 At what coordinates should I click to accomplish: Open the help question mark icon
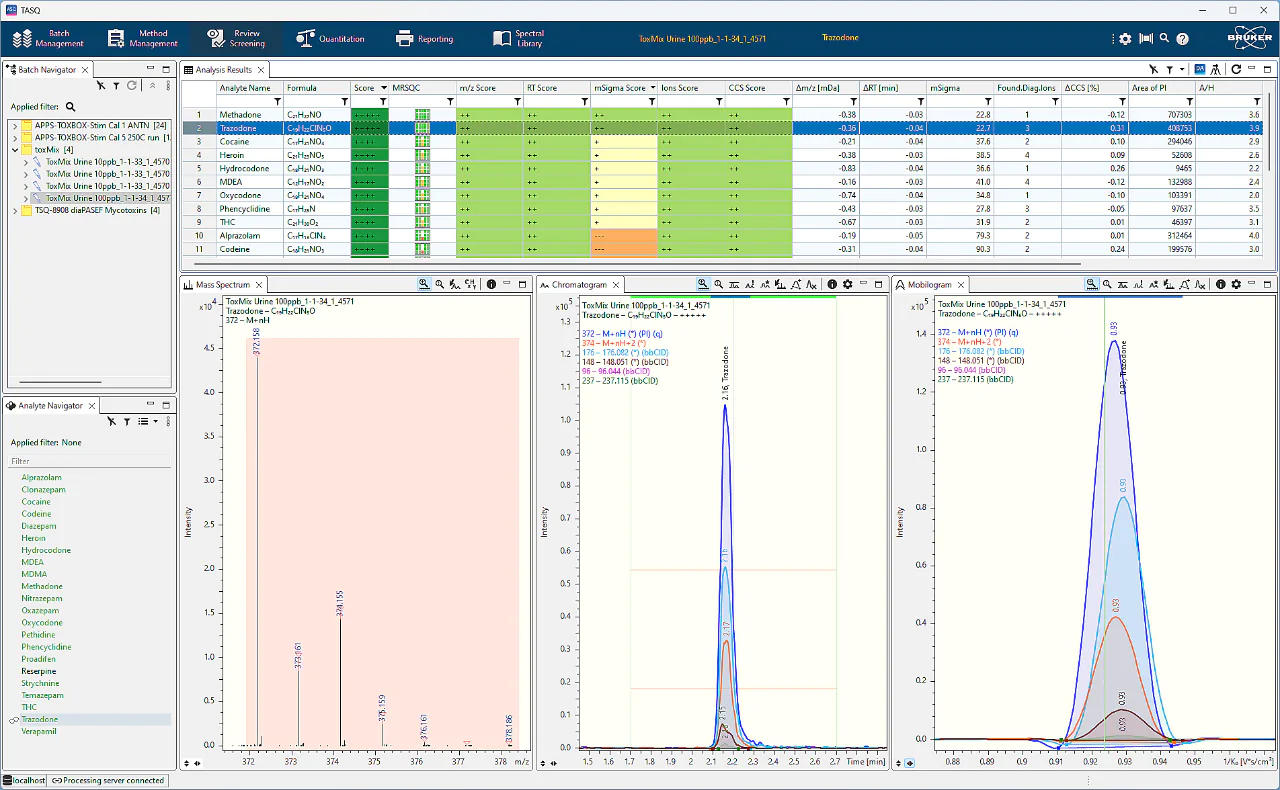pos(1182,39)
